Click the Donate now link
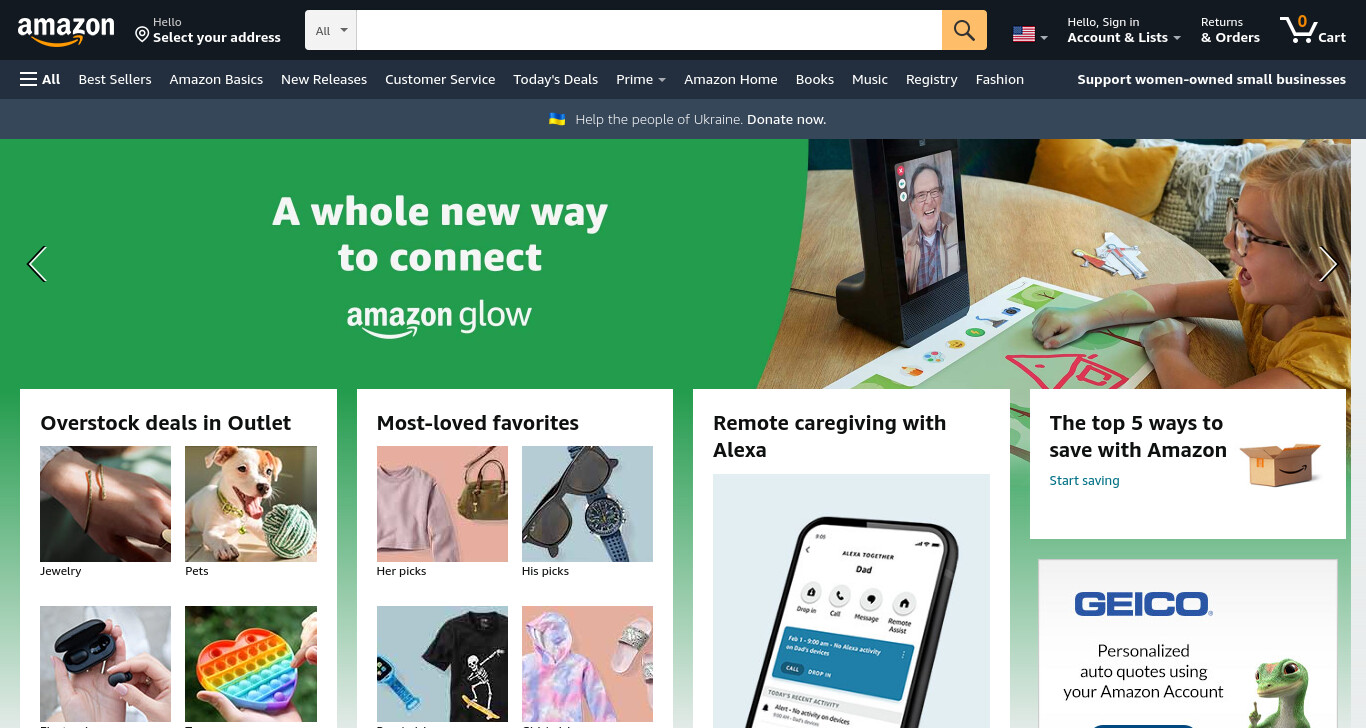The width and height of the screenshot is (1366, 728). pos(786,119)
